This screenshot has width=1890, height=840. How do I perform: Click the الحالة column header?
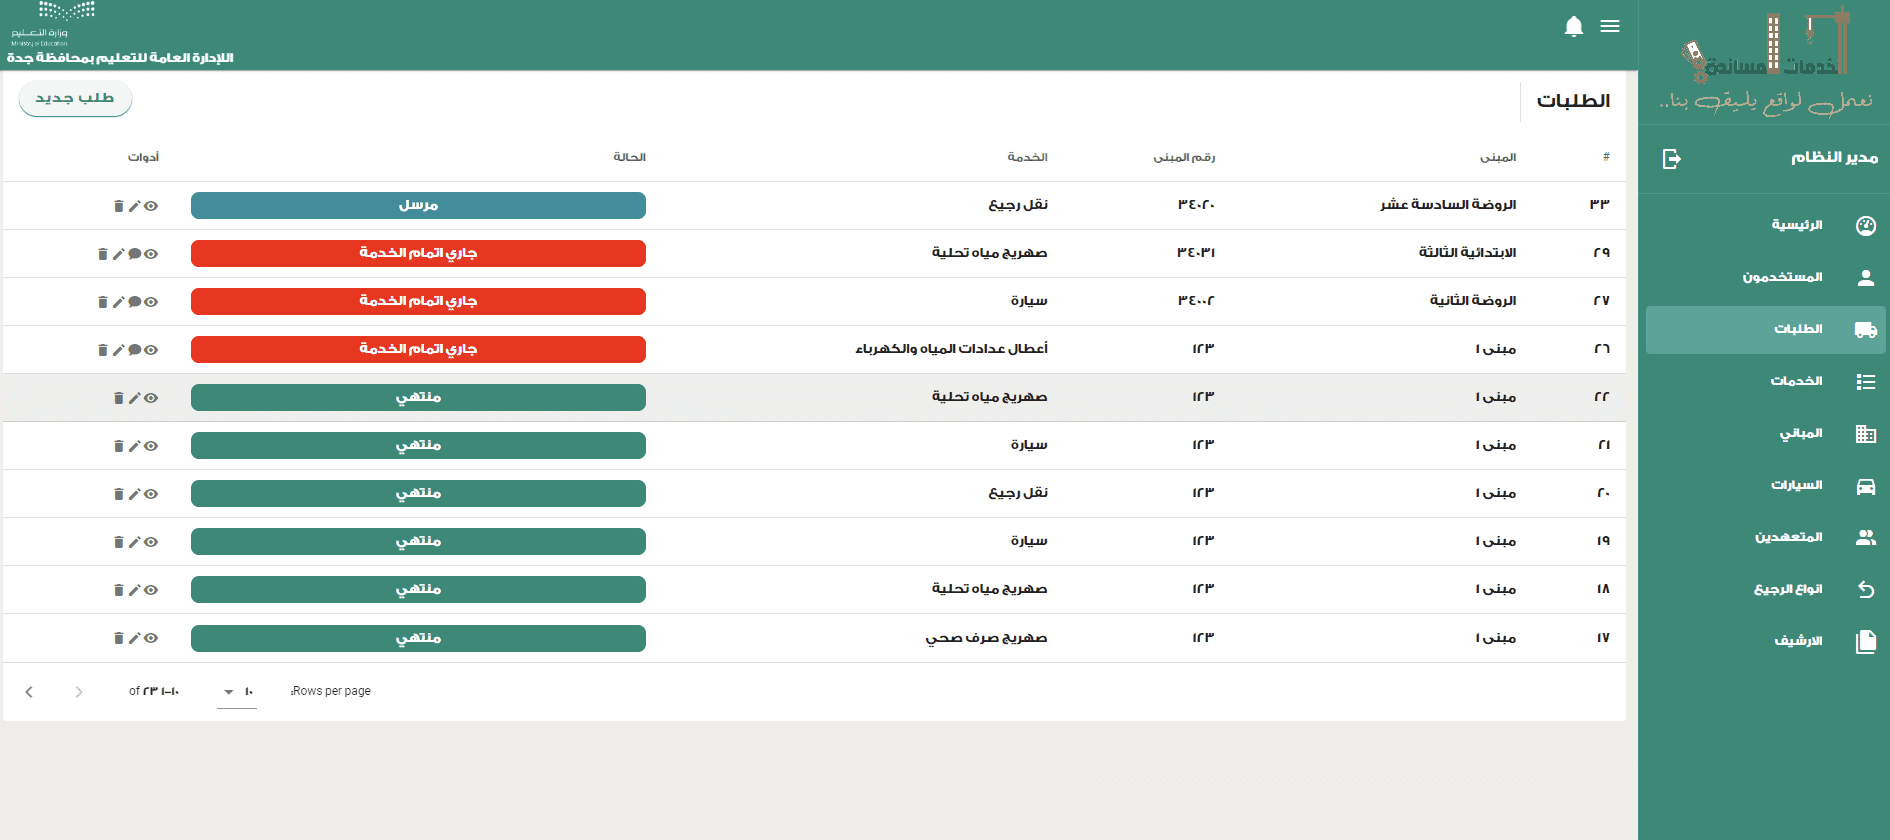pyautogui.click(x=629, y=157)
